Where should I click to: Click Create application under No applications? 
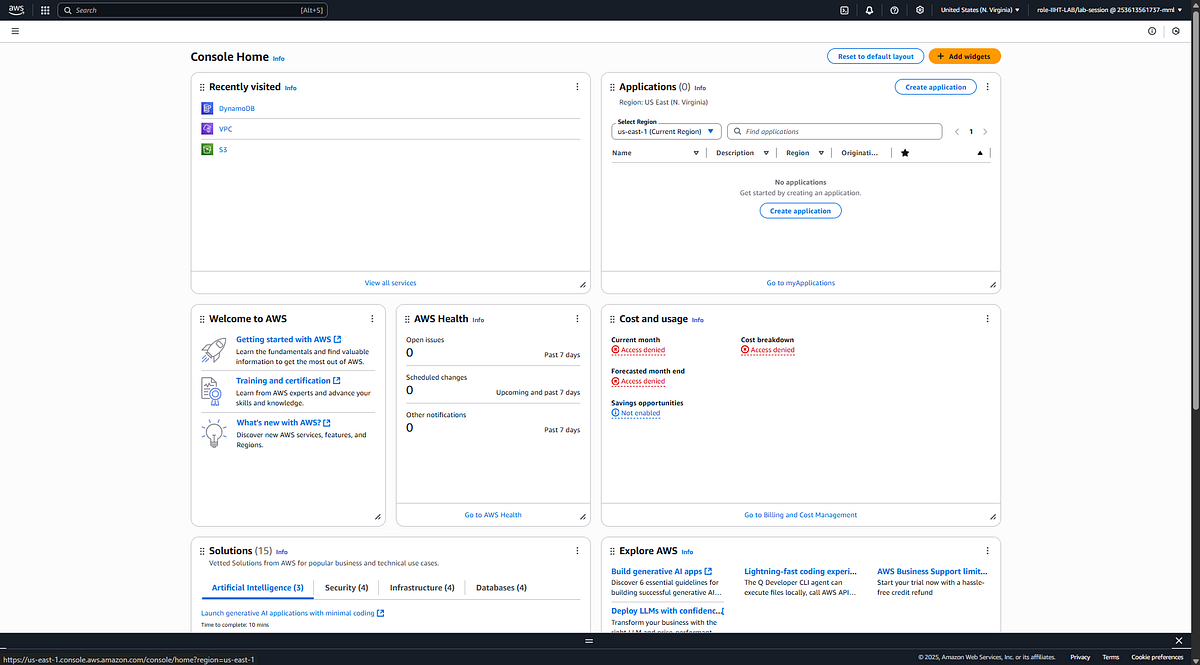click(800, 211)
